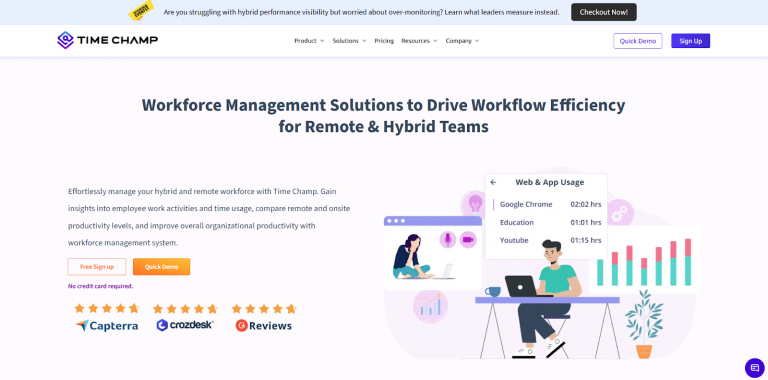Click the 'No credit card required.' text
This screenshot has width=768, height=380.
point(100,286)
